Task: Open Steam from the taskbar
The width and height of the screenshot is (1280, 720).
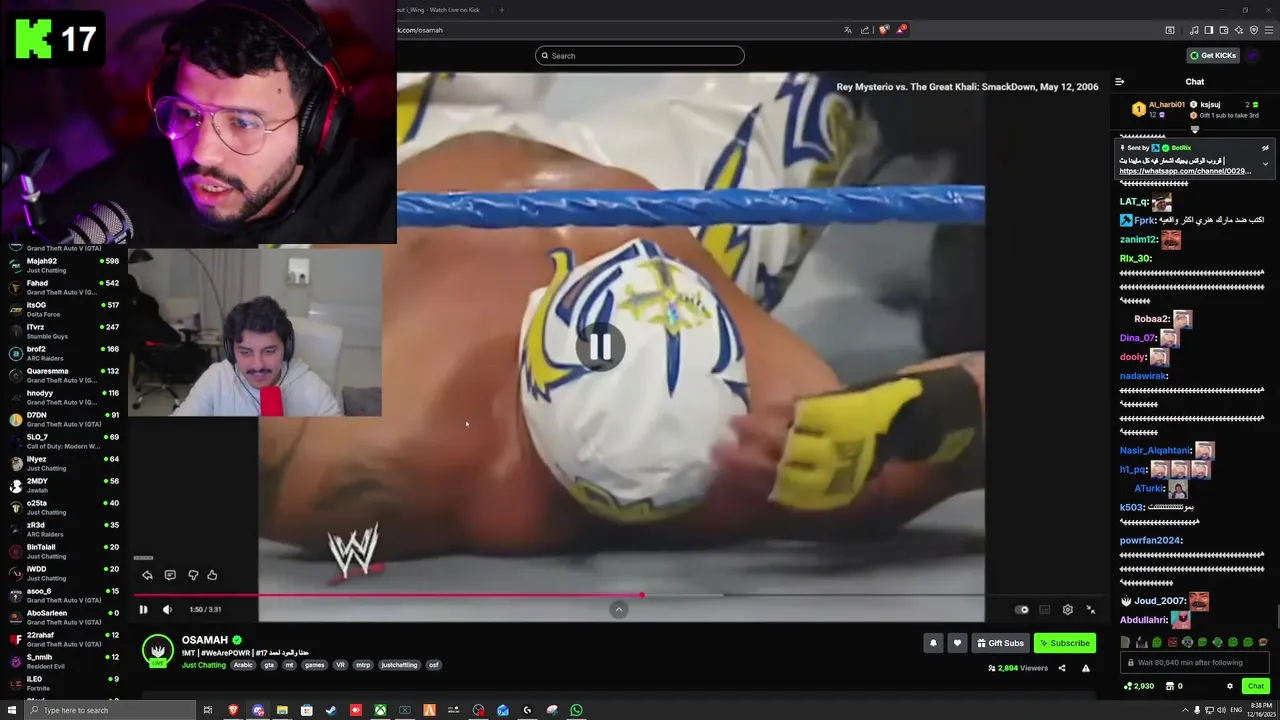Action: [x=331, y=710]
